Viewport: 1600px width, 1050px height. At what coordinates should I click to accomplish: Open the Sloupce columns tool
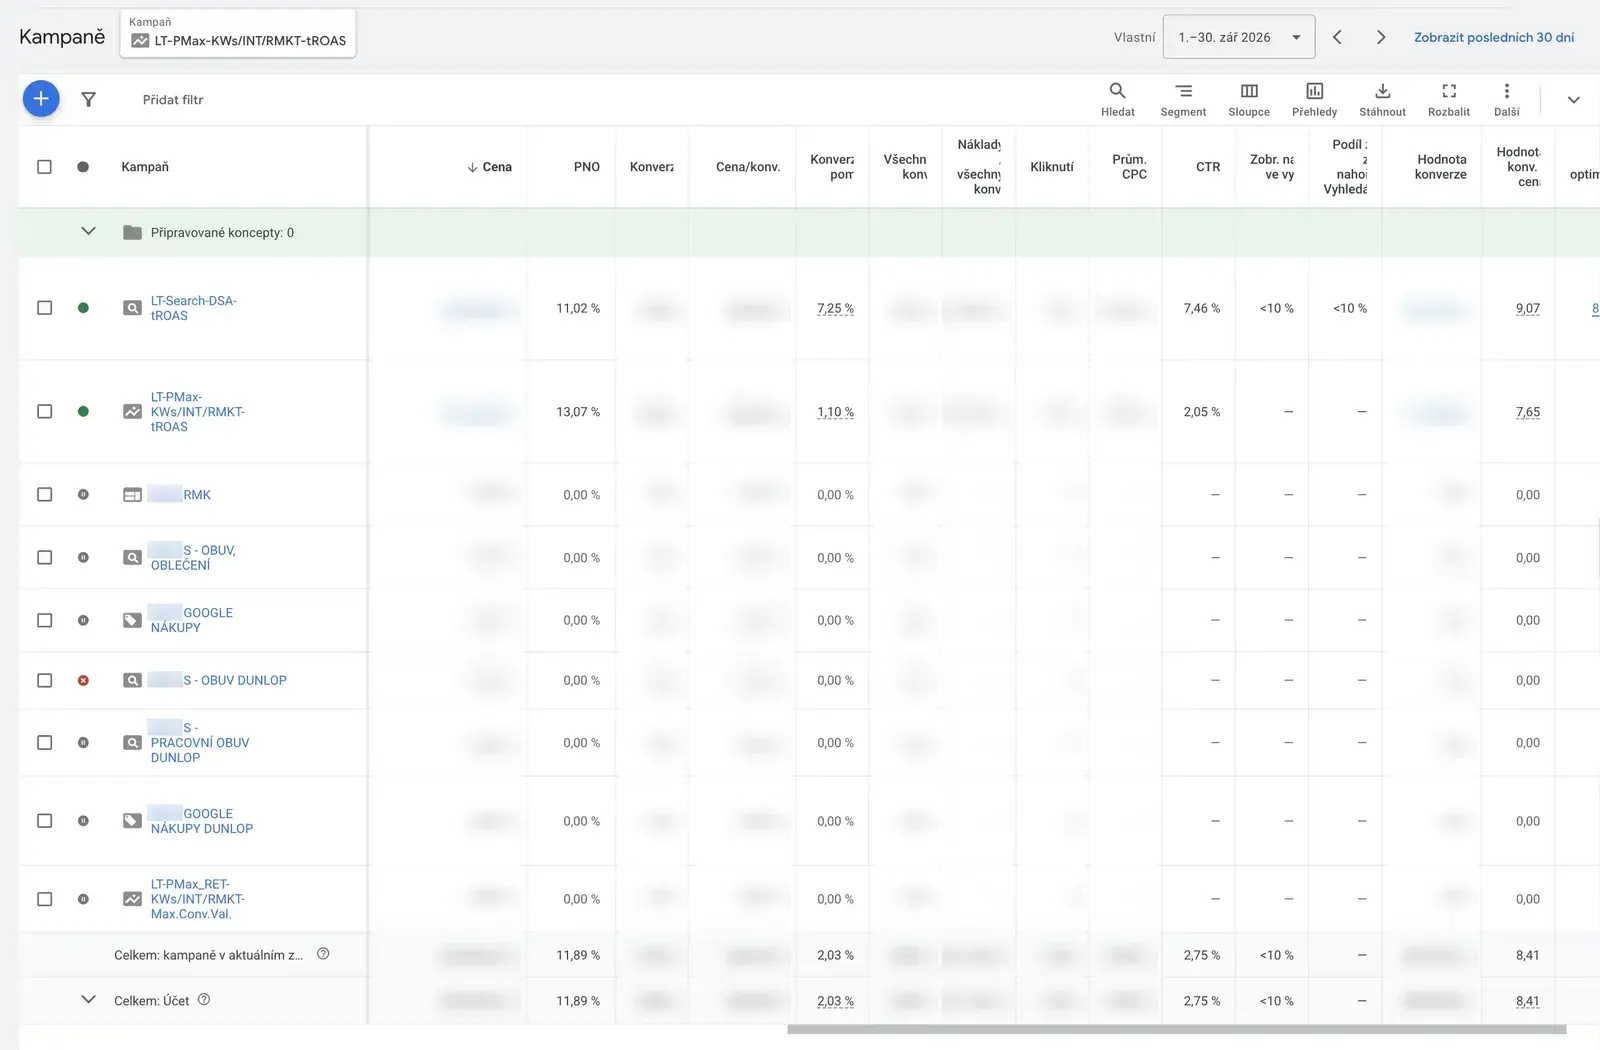pyautogui.click(x=1249, y=99)
